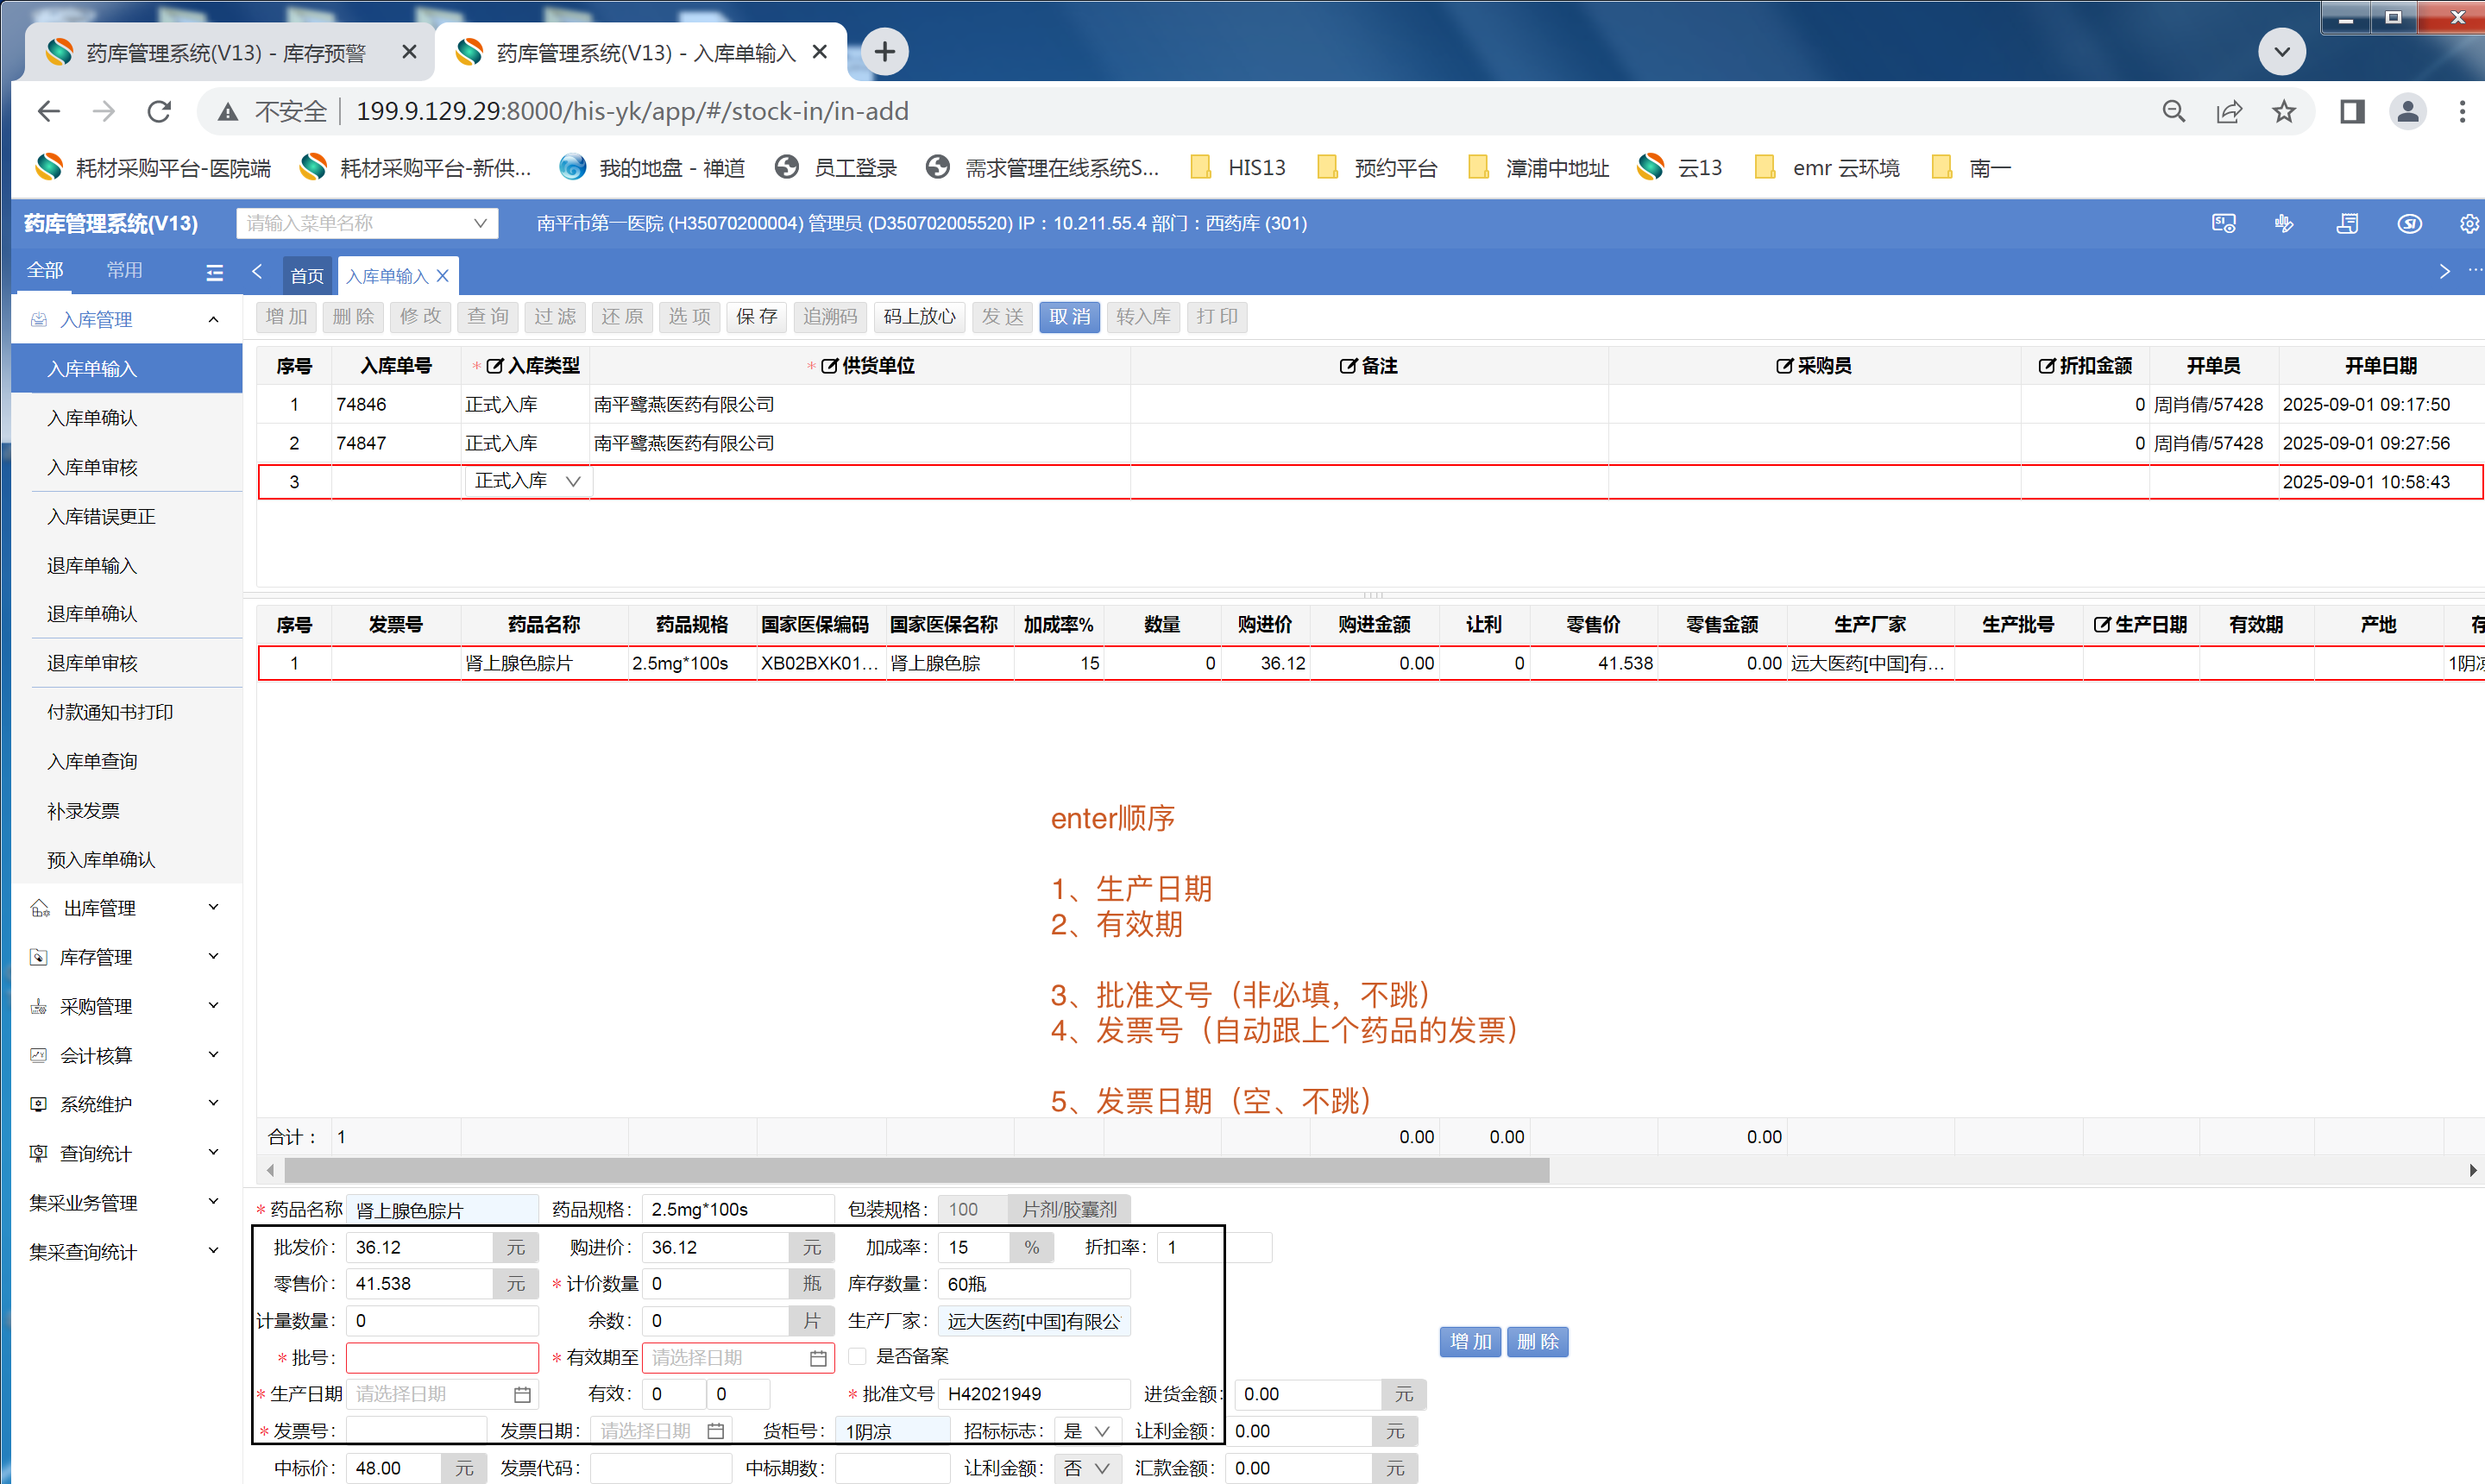The image size is (2485, 1484).
Task: Click the 批号 input field
Action: pos(442,1357)
